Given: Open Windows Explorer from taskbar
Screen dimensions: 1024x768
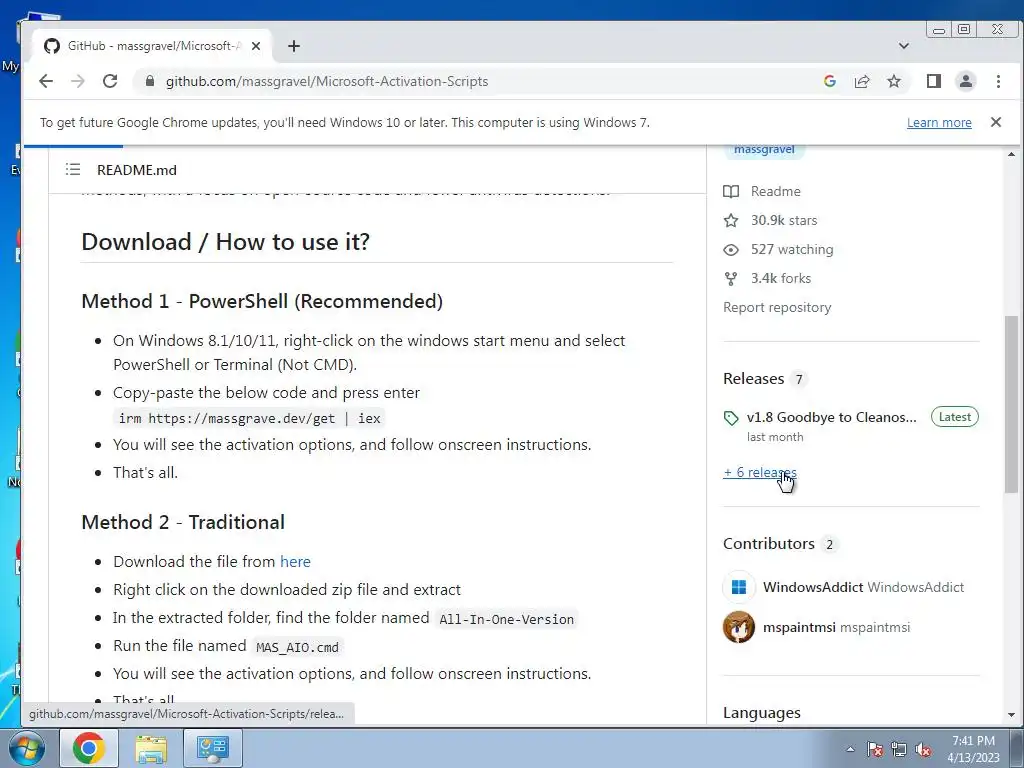Looking at the screenshot, I should point(151,748).
